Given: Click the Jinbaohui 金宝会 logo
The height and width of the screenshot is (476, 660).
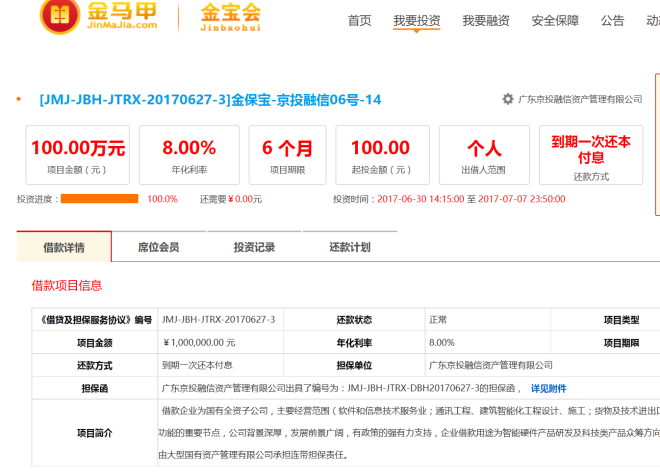Looking at the screenshot, I should pos(231,17).
